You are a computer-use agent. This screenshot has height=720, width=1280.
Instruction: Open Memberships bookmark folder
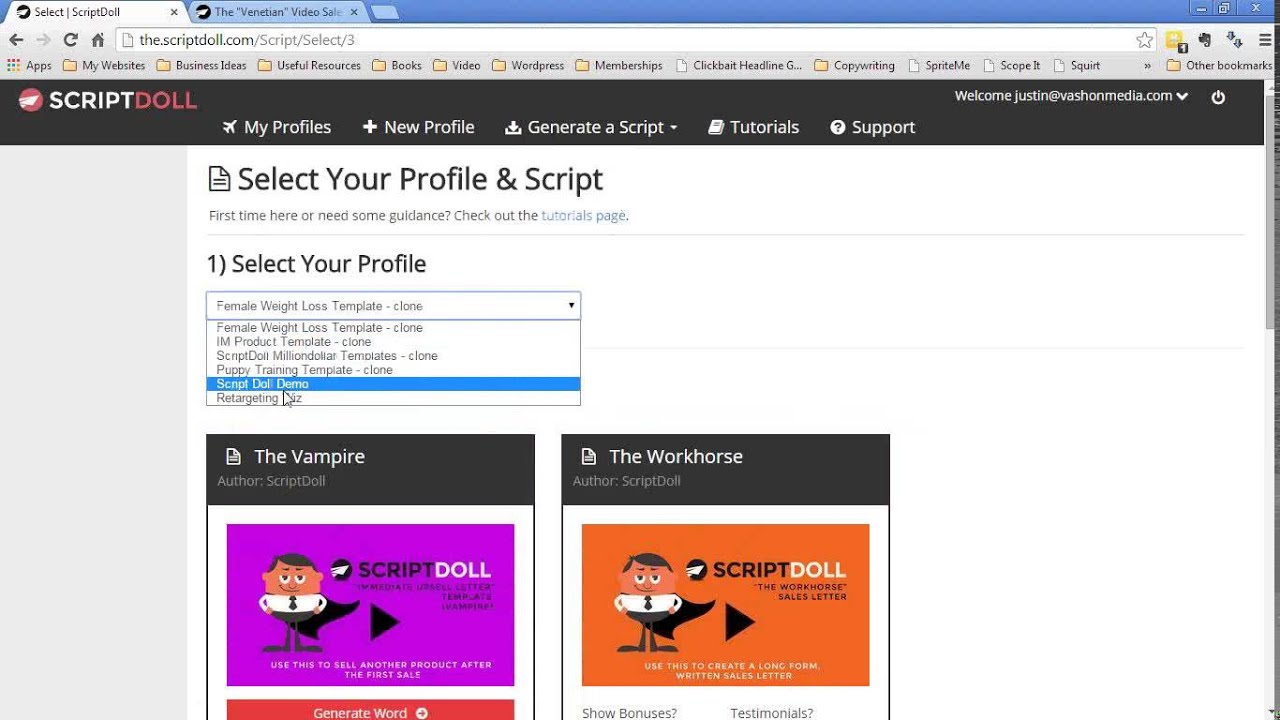pos(619,65)
